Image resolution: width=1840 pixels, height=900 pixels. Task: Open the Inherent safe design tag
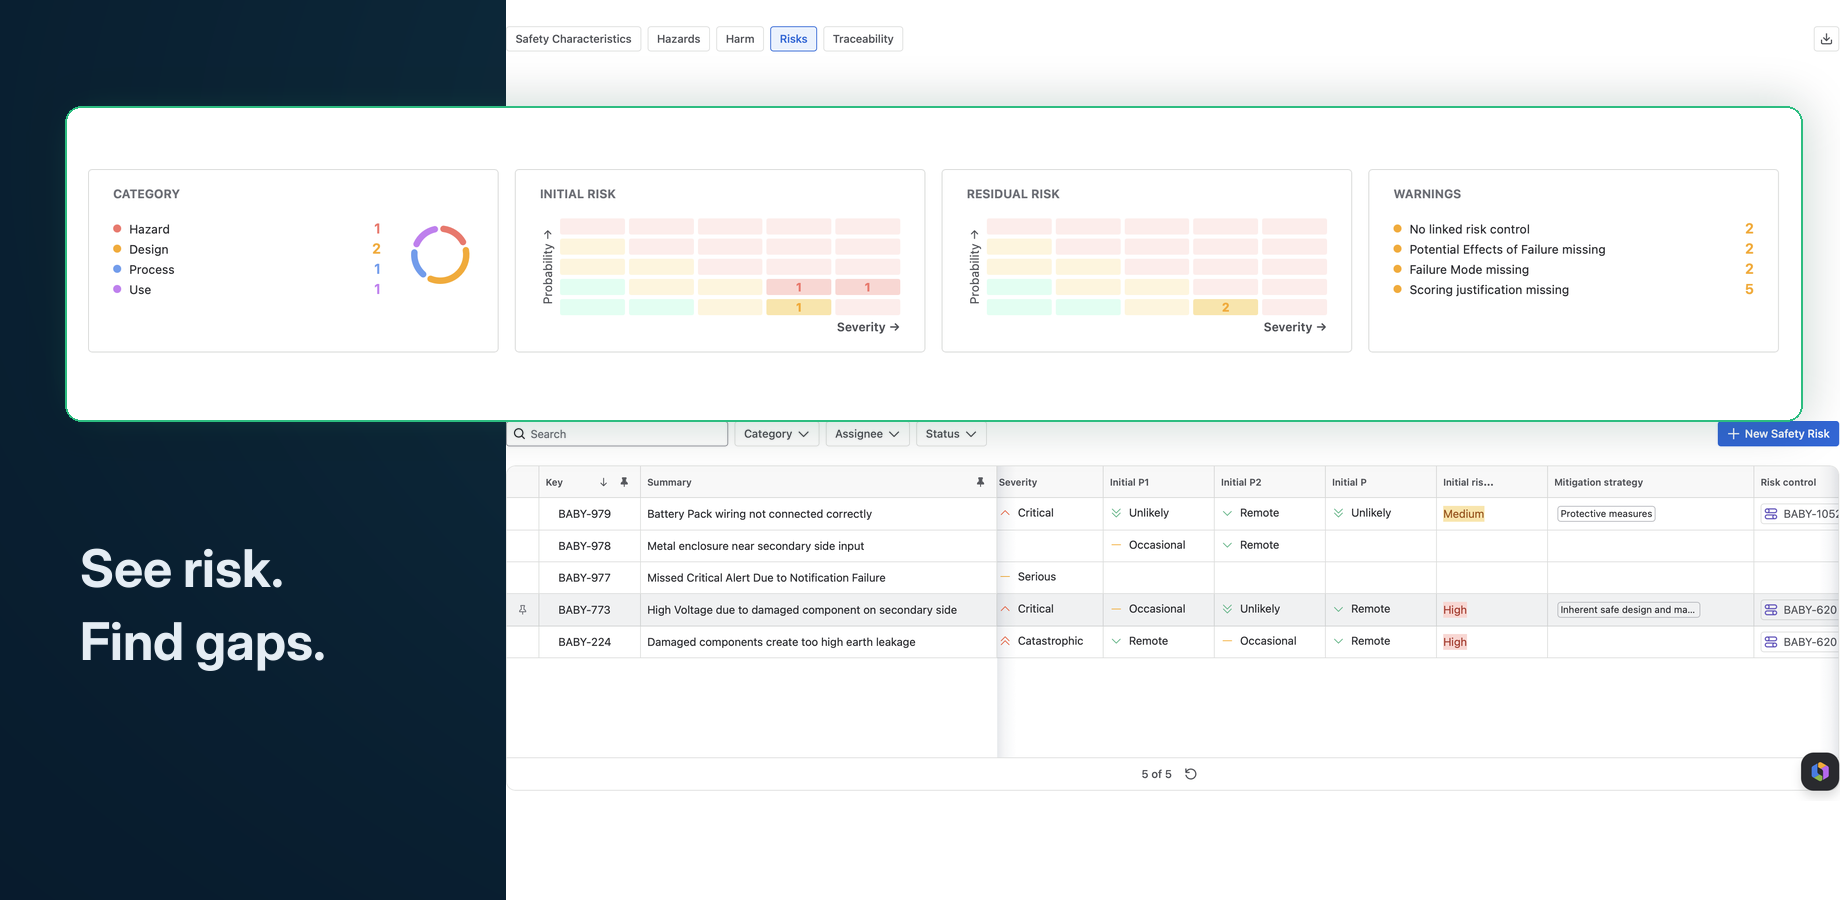pos(1628,610)
